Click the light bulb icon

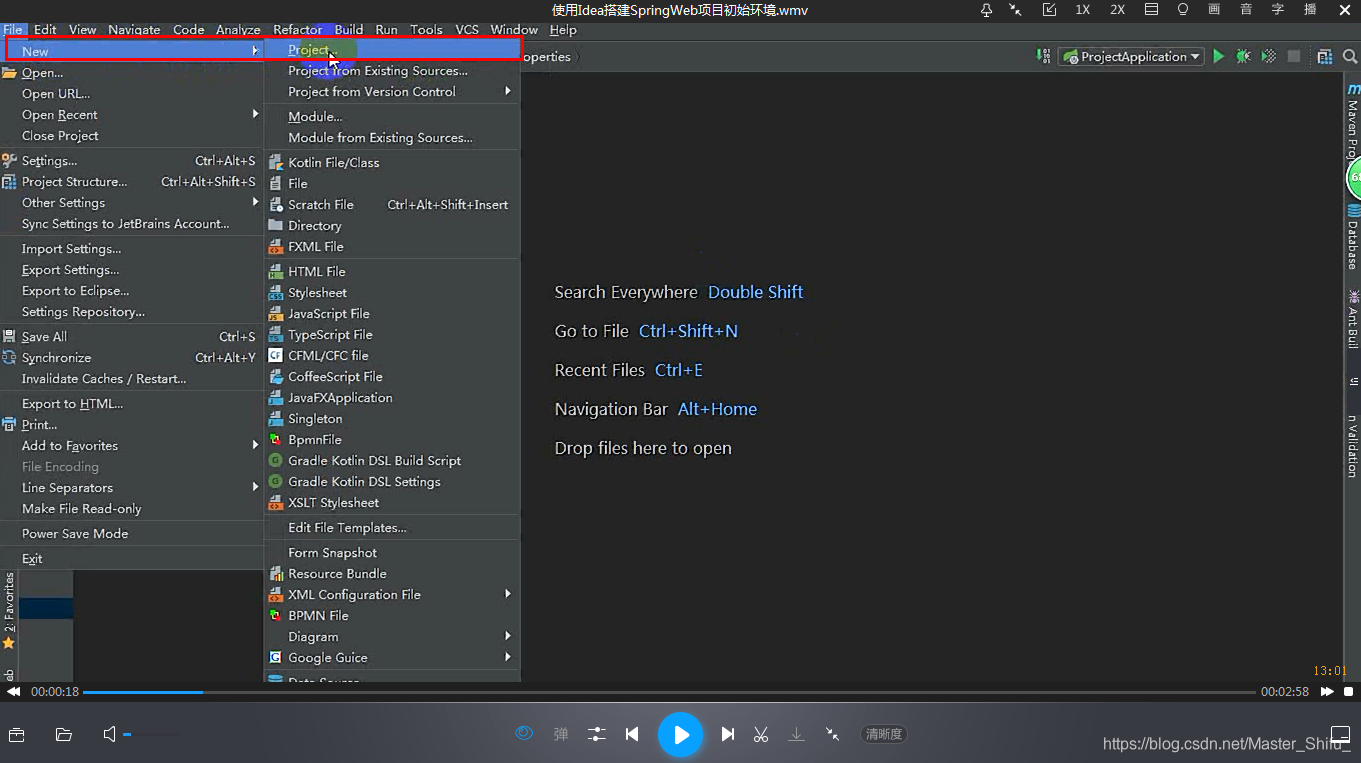(x=1183, y=10)
